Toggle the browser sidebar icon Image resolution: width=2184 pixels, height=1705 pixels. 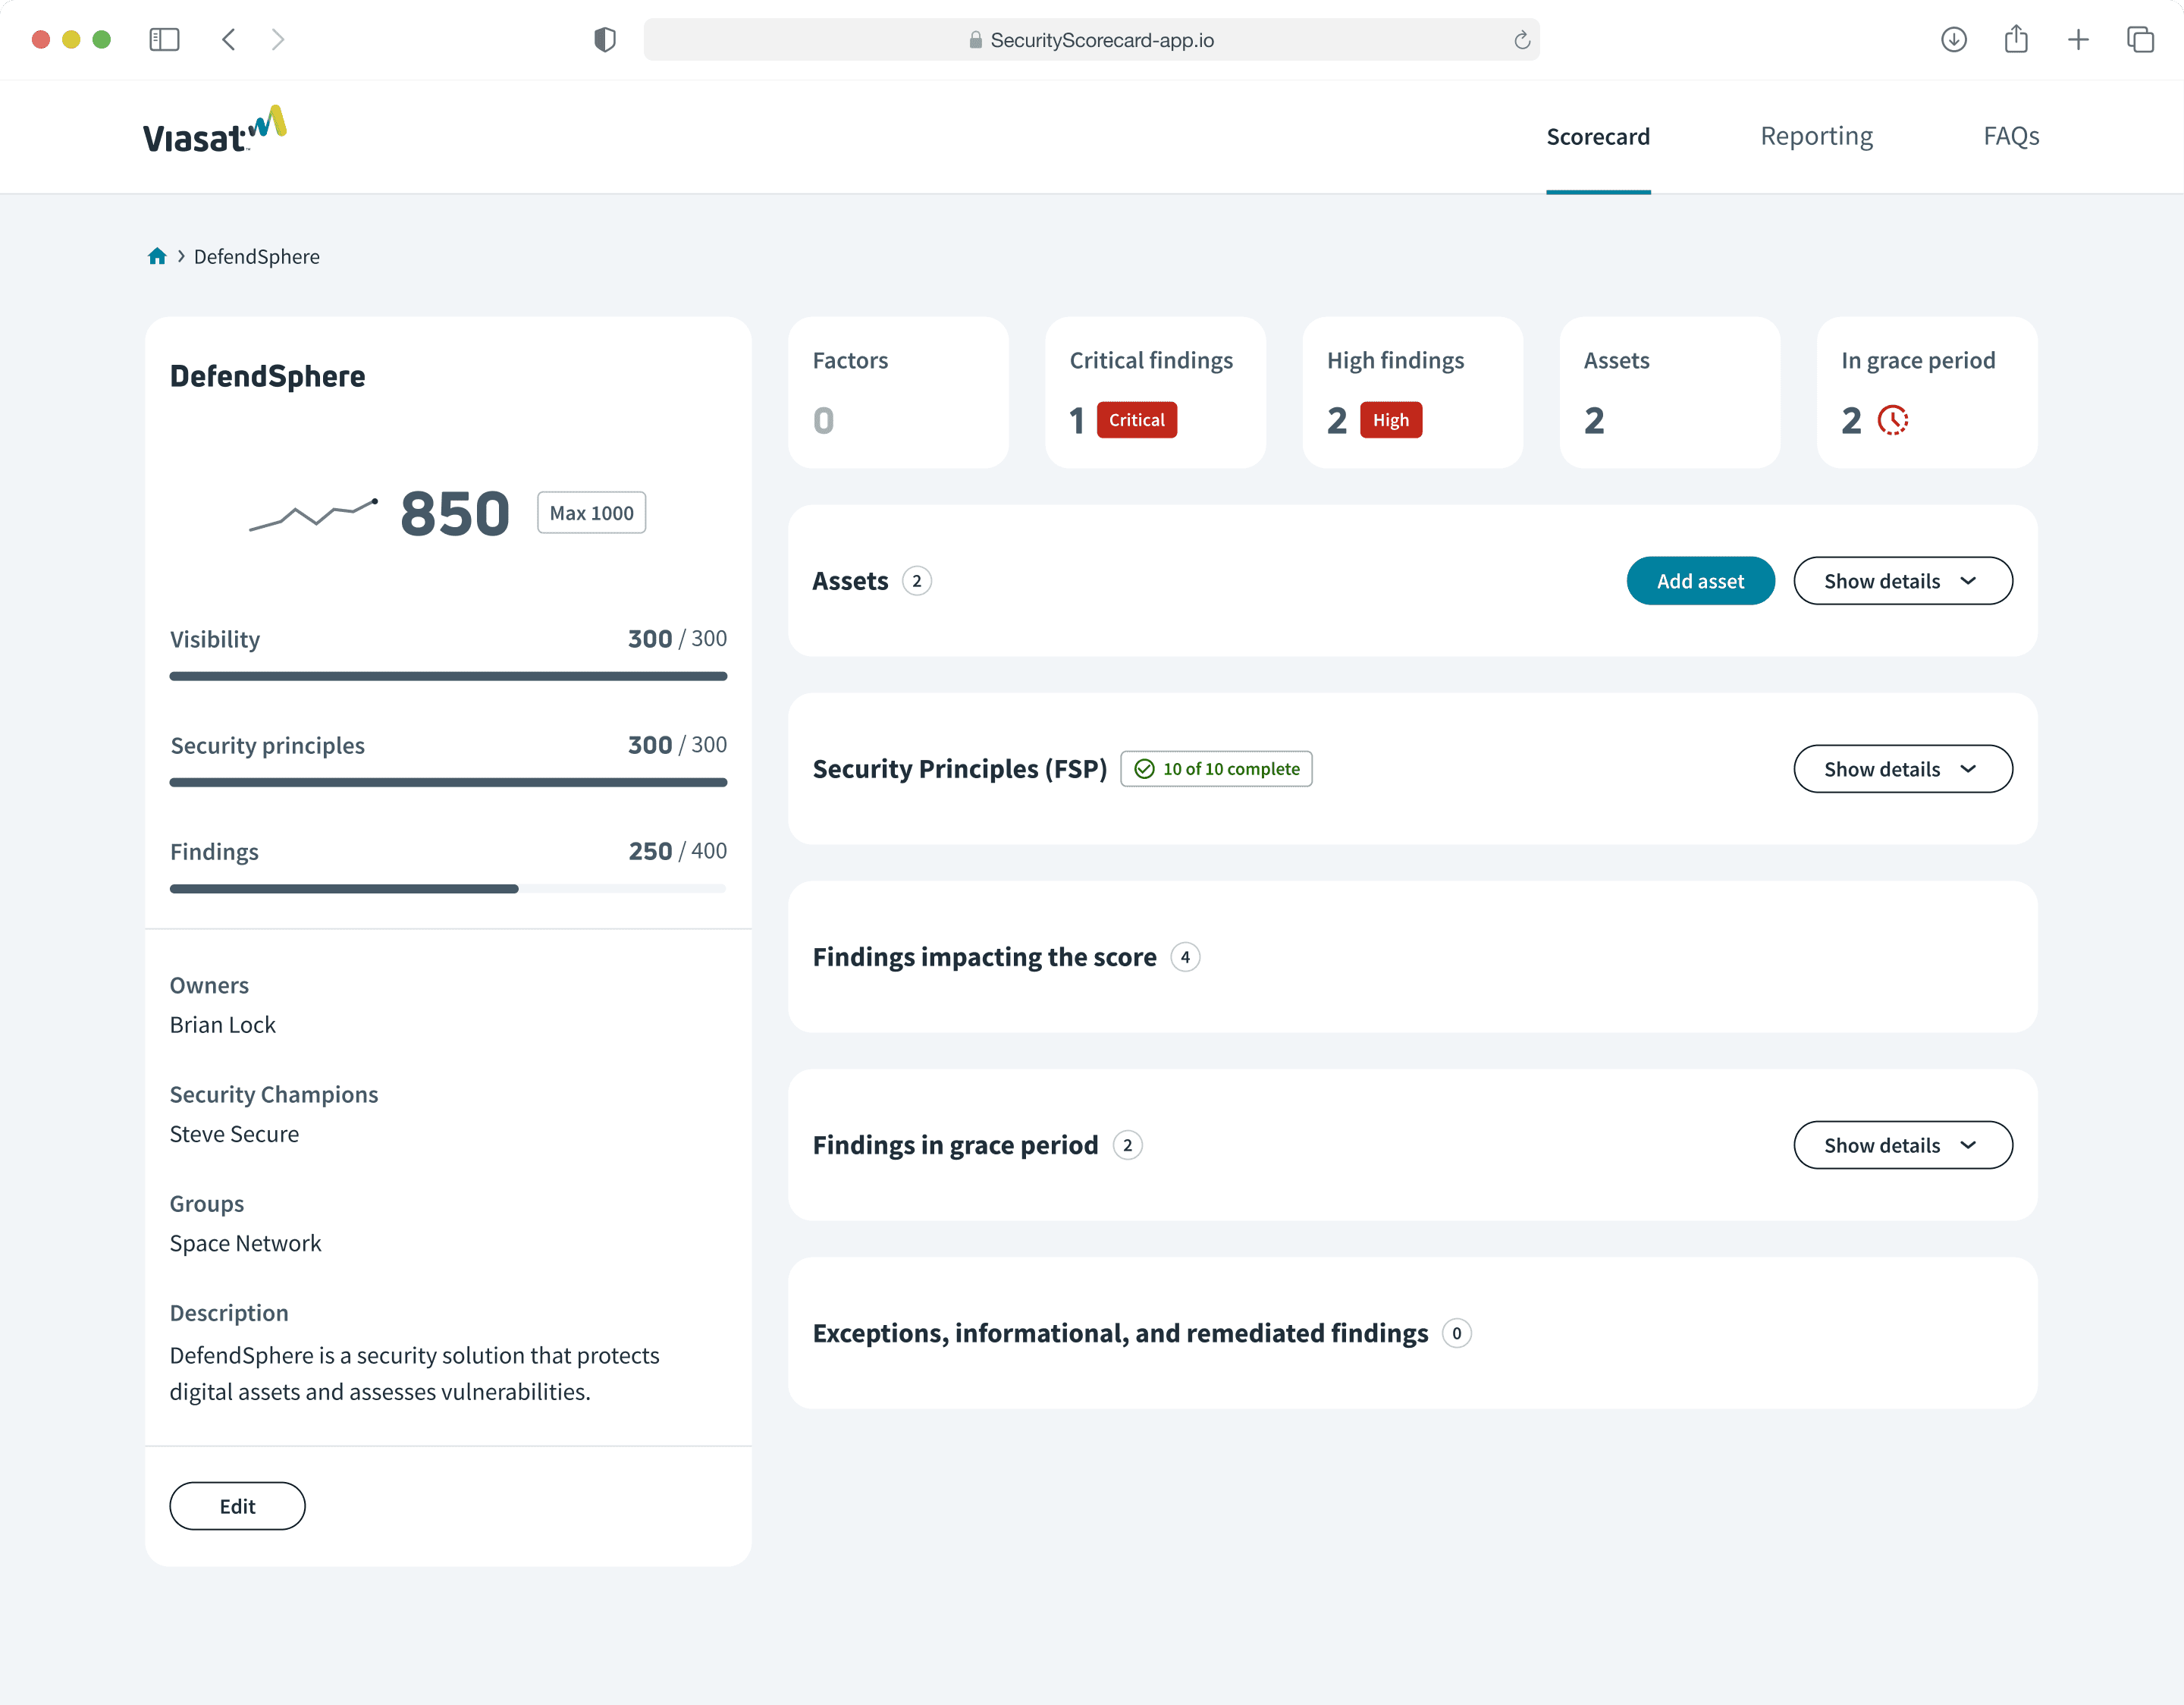164,40
